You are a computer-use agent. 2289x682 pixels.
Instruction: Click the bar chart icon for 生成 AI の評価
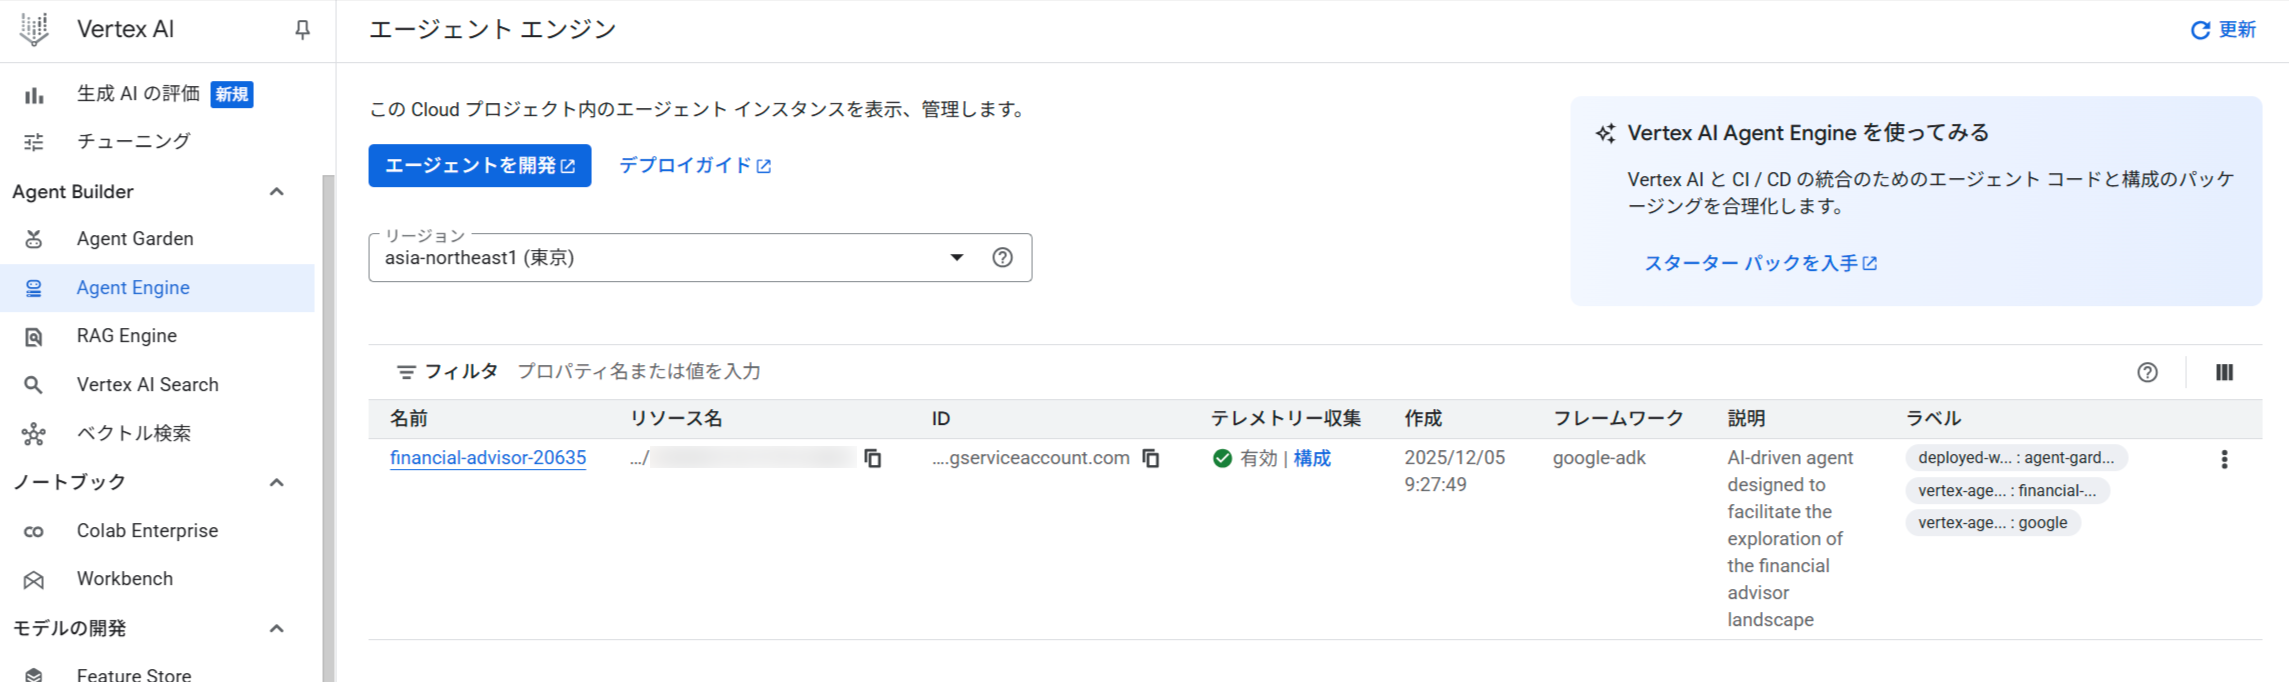pos(34,95)
